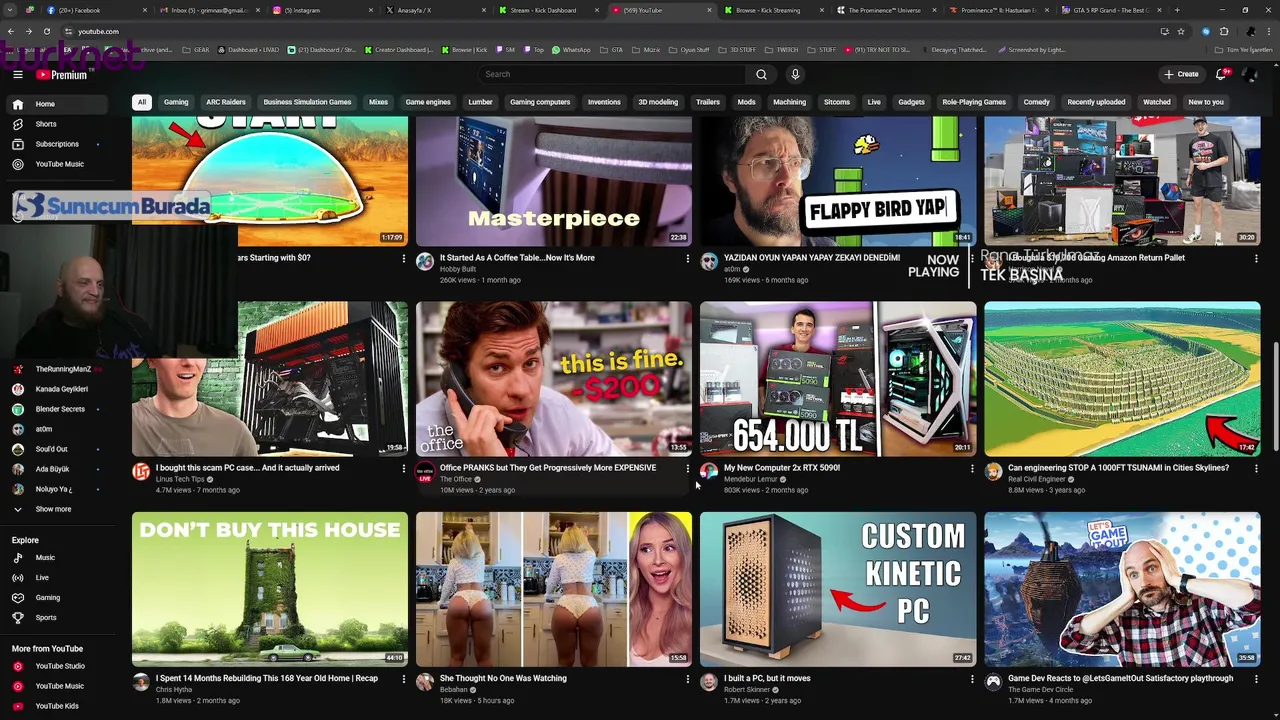Select the Role-Playing Games chip
The height and width of the screenshot is (720, 1280).
974,102
